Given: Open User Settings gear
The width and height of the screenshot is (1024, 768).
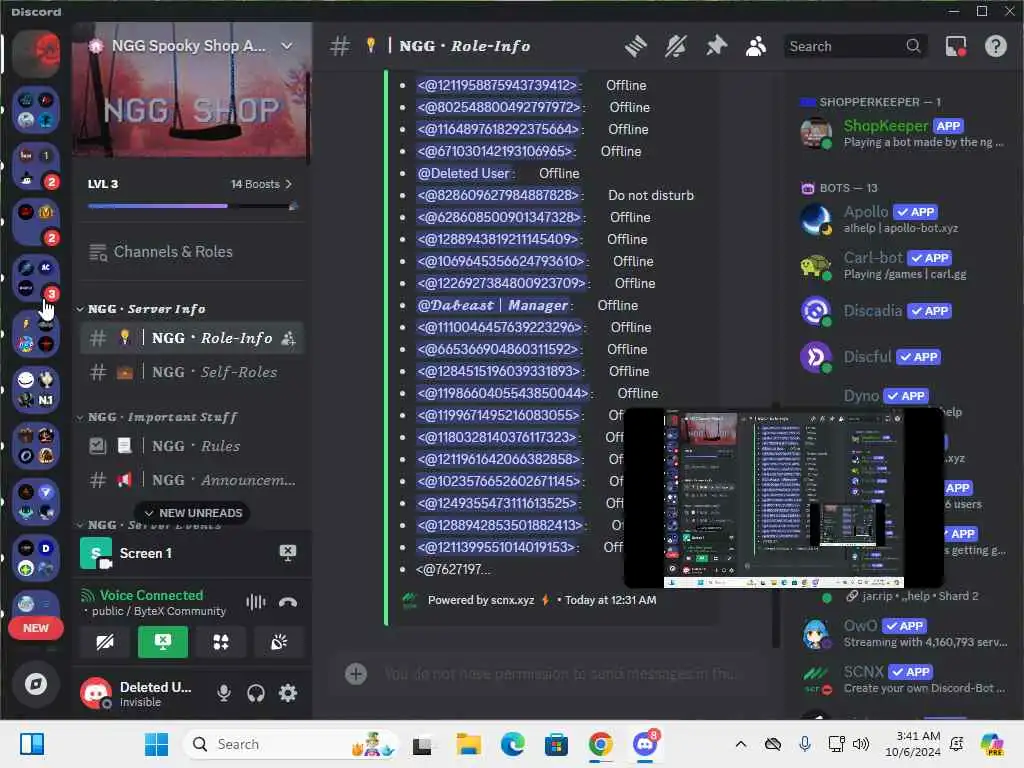Looking at the screenshot, I should click(288, 693).
